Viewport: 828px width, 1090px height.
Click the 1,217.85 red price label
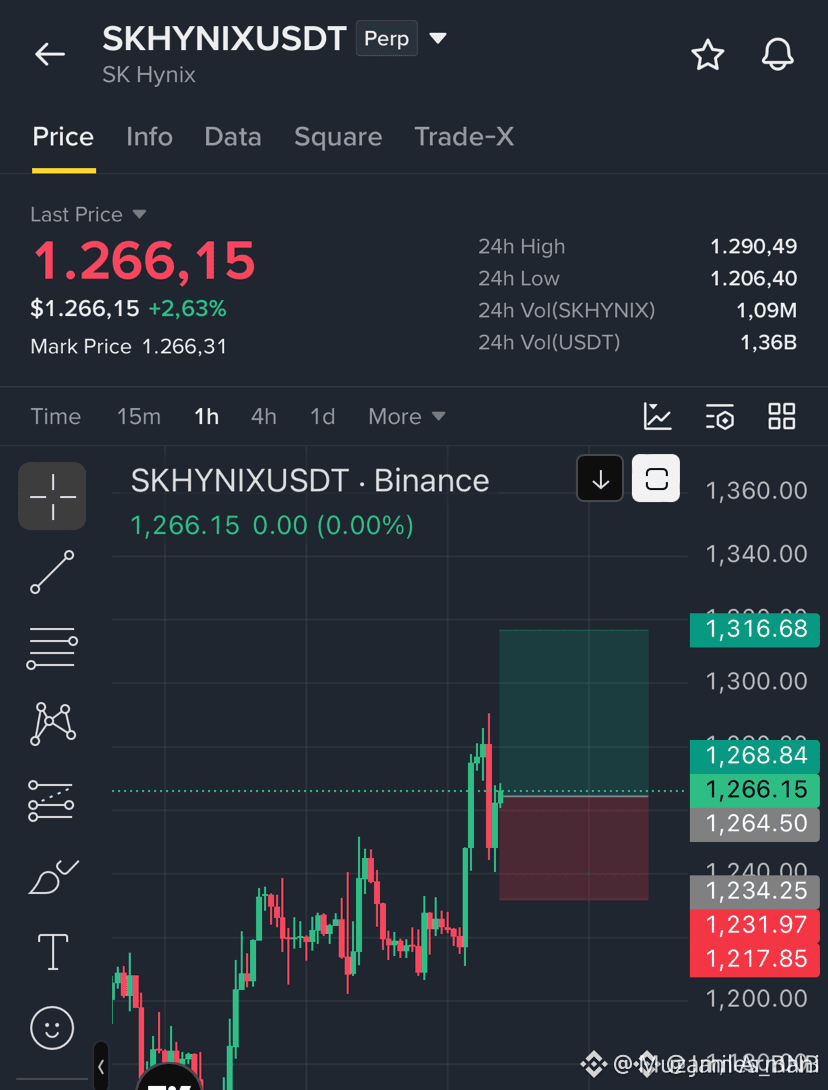(x=755, y=959)
